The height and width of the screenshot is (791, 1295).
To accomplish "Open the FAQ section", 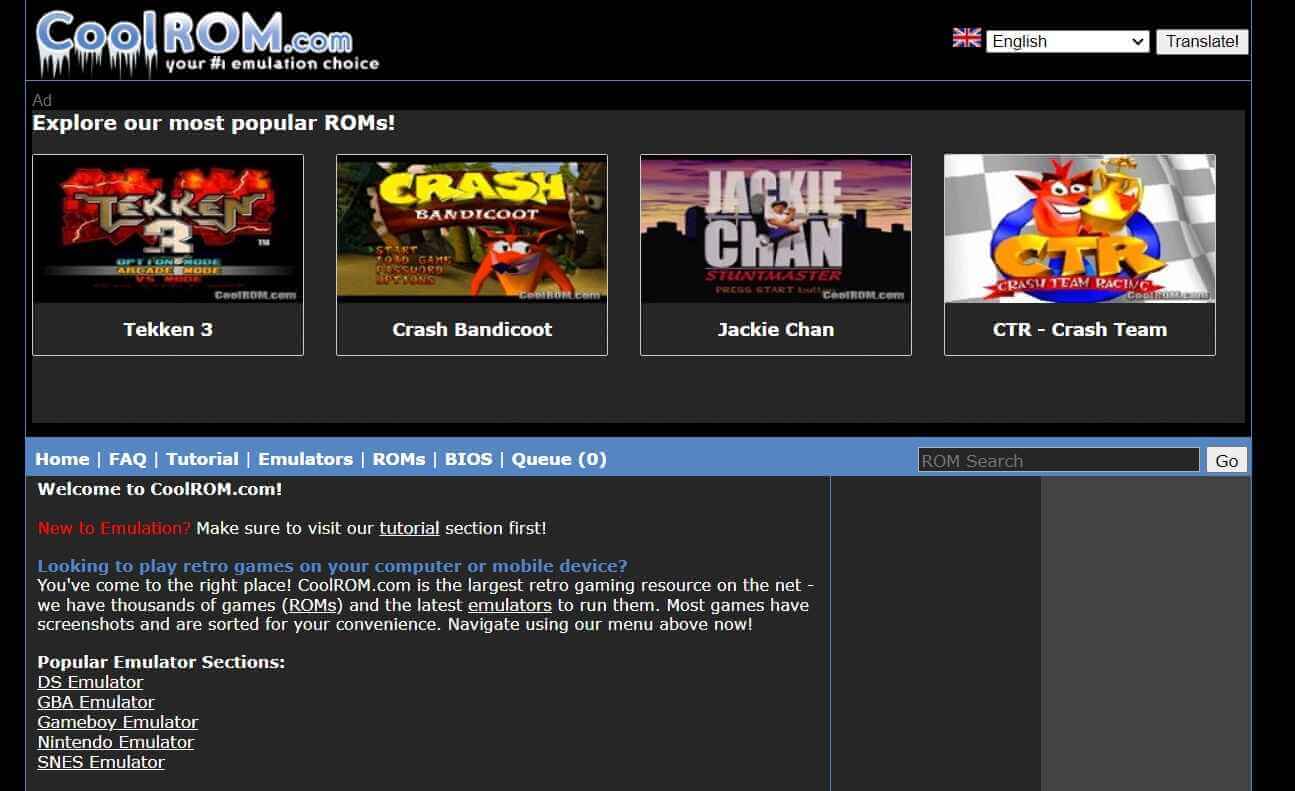I will 128,459.
